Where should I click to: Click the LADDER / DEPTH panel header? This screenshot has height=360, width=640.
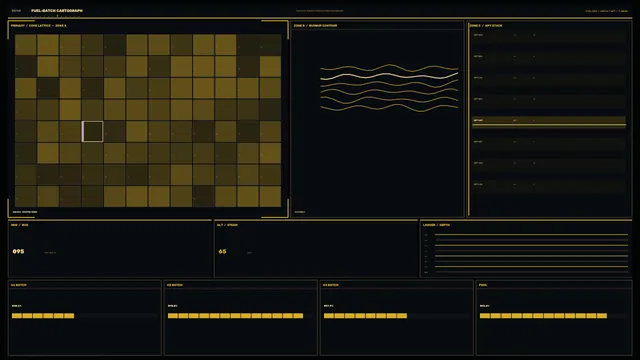[x=436, y=225]
